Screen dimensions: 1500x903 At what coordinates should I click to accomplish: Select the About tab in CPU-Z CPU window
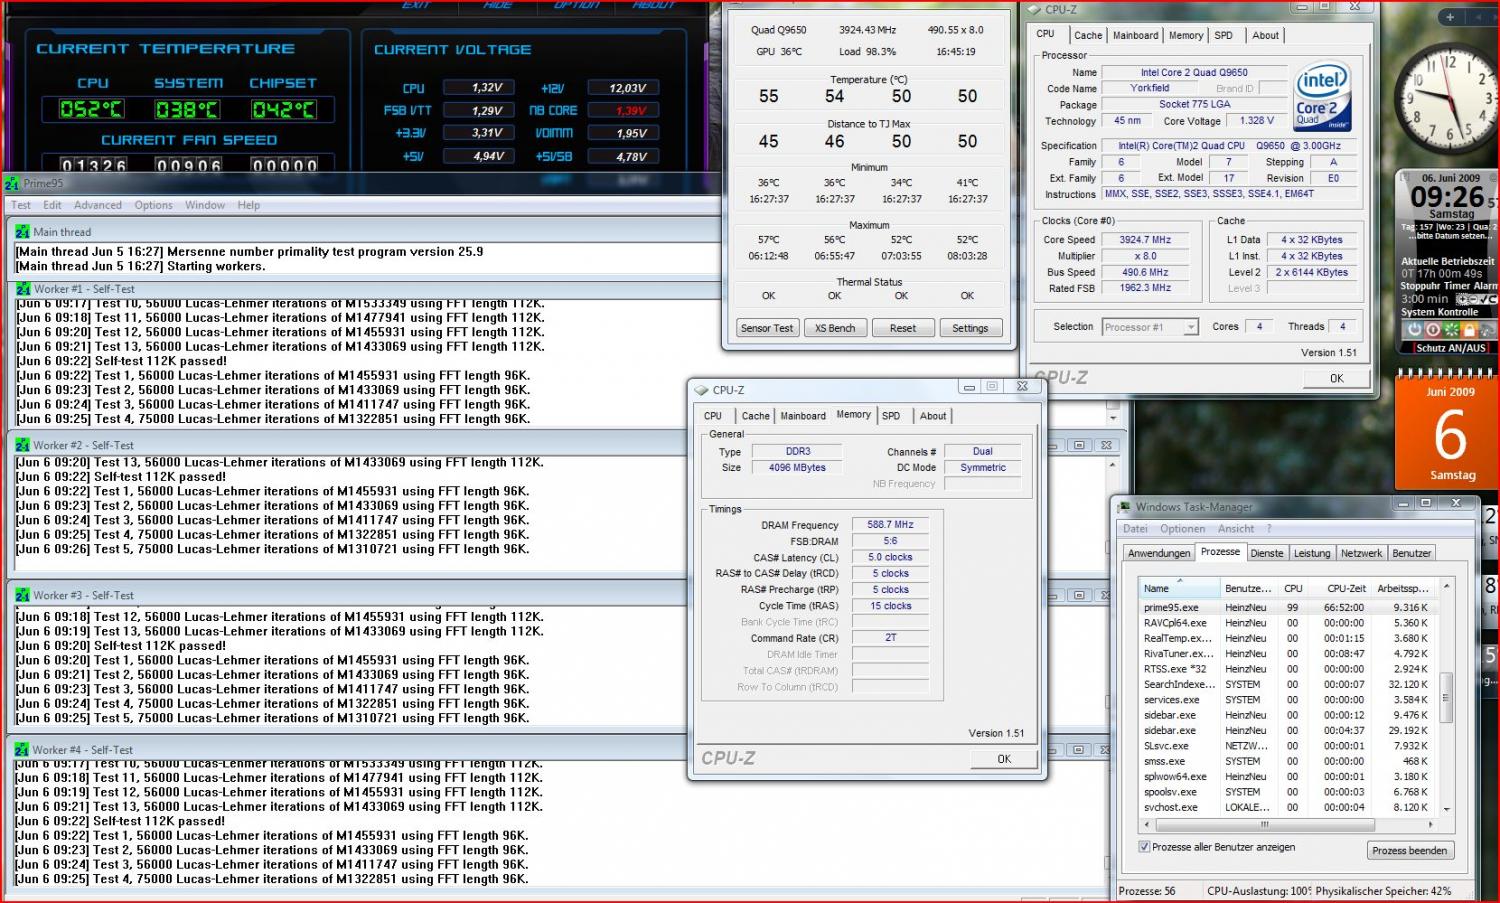tap(1266, 35)
